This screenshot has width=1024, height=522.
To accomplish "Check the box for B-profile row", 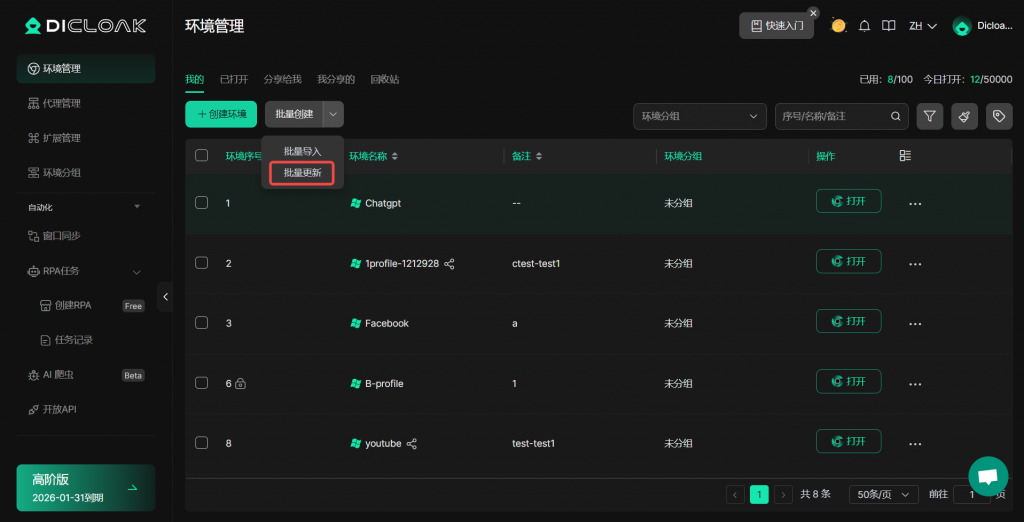I will pyautogui.click(x=201, y=383).
